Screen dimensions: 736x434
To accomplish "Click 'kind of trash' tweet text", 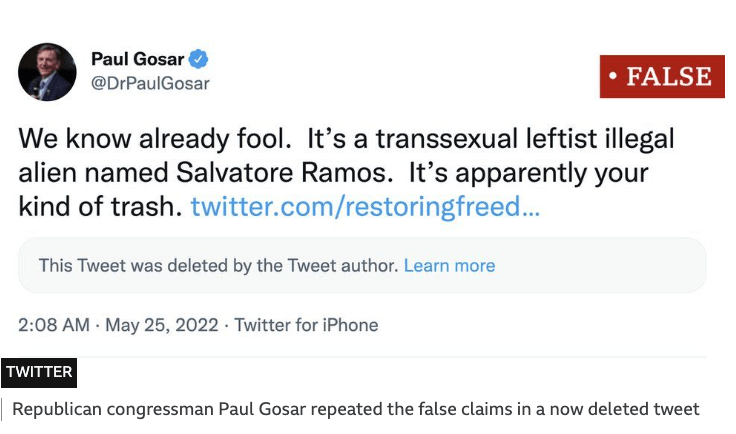I will pos(99,207).
